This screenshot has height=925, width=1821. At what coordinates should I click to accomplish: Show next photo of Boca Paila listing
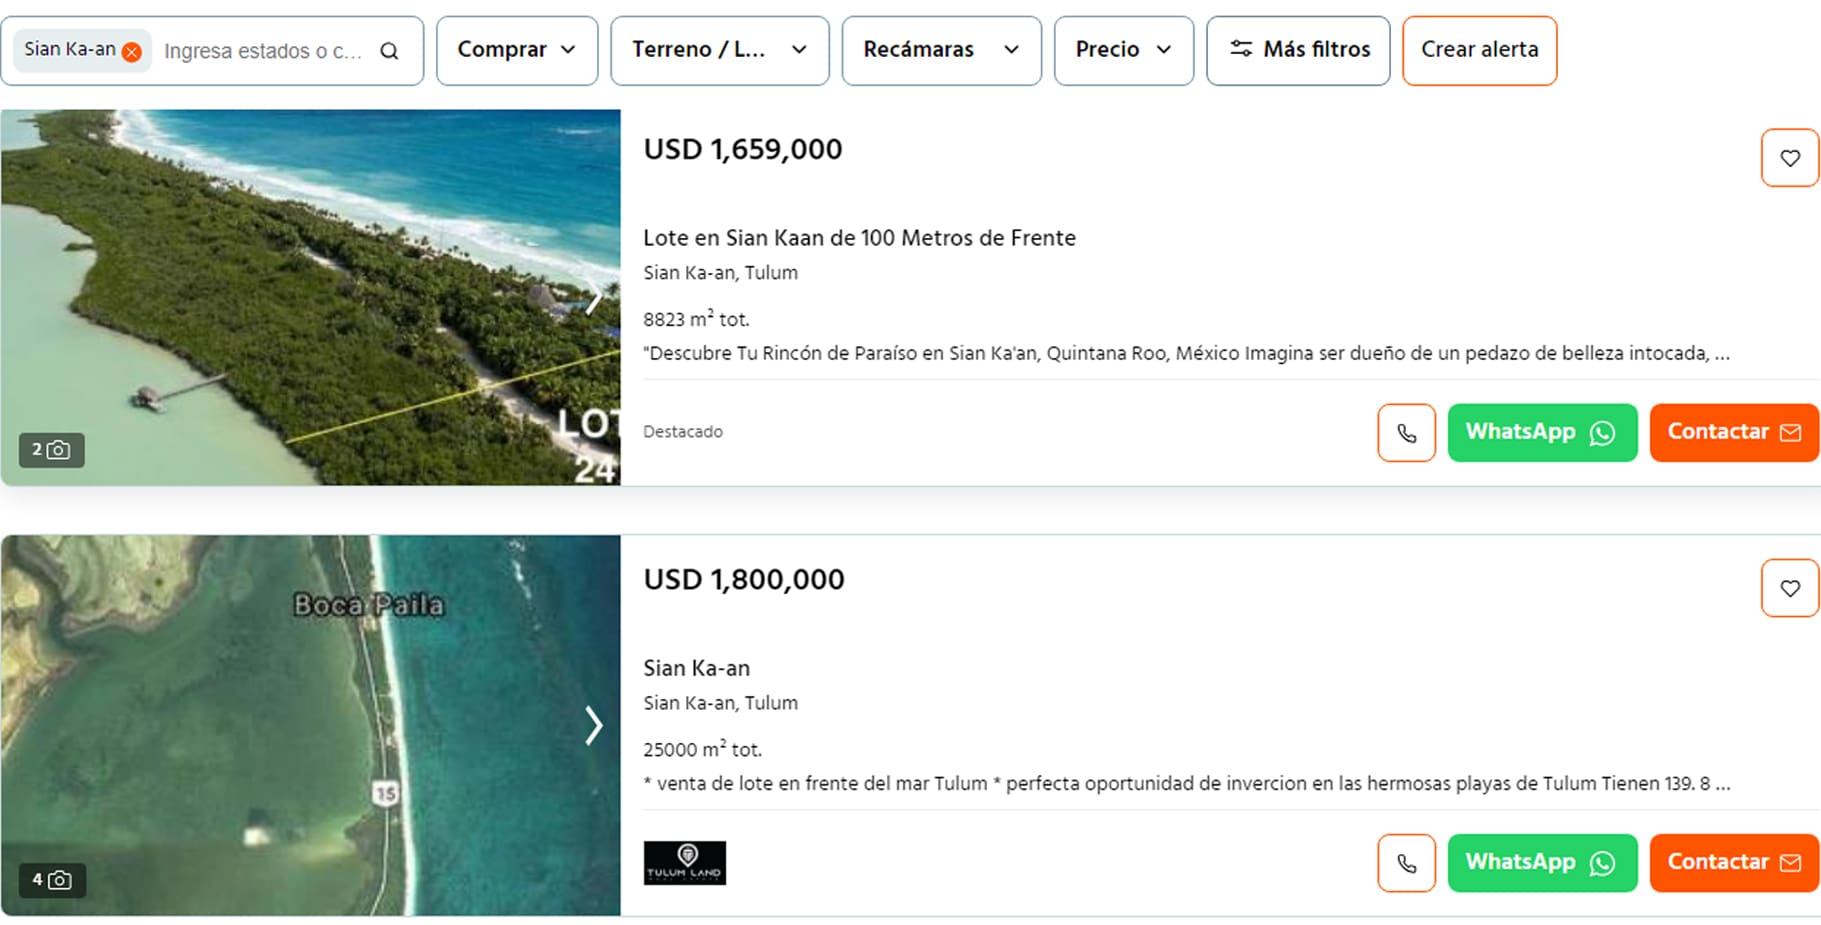click(594, 725)
